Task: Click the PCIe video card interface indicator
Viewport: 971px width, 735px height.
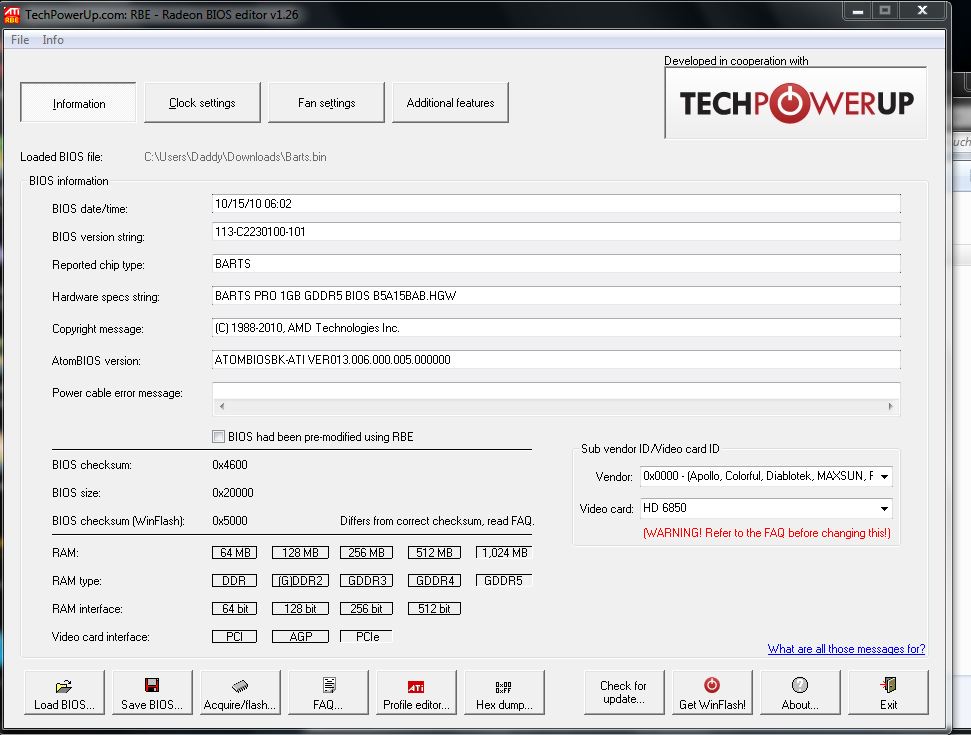Action: tap(367, 637)
